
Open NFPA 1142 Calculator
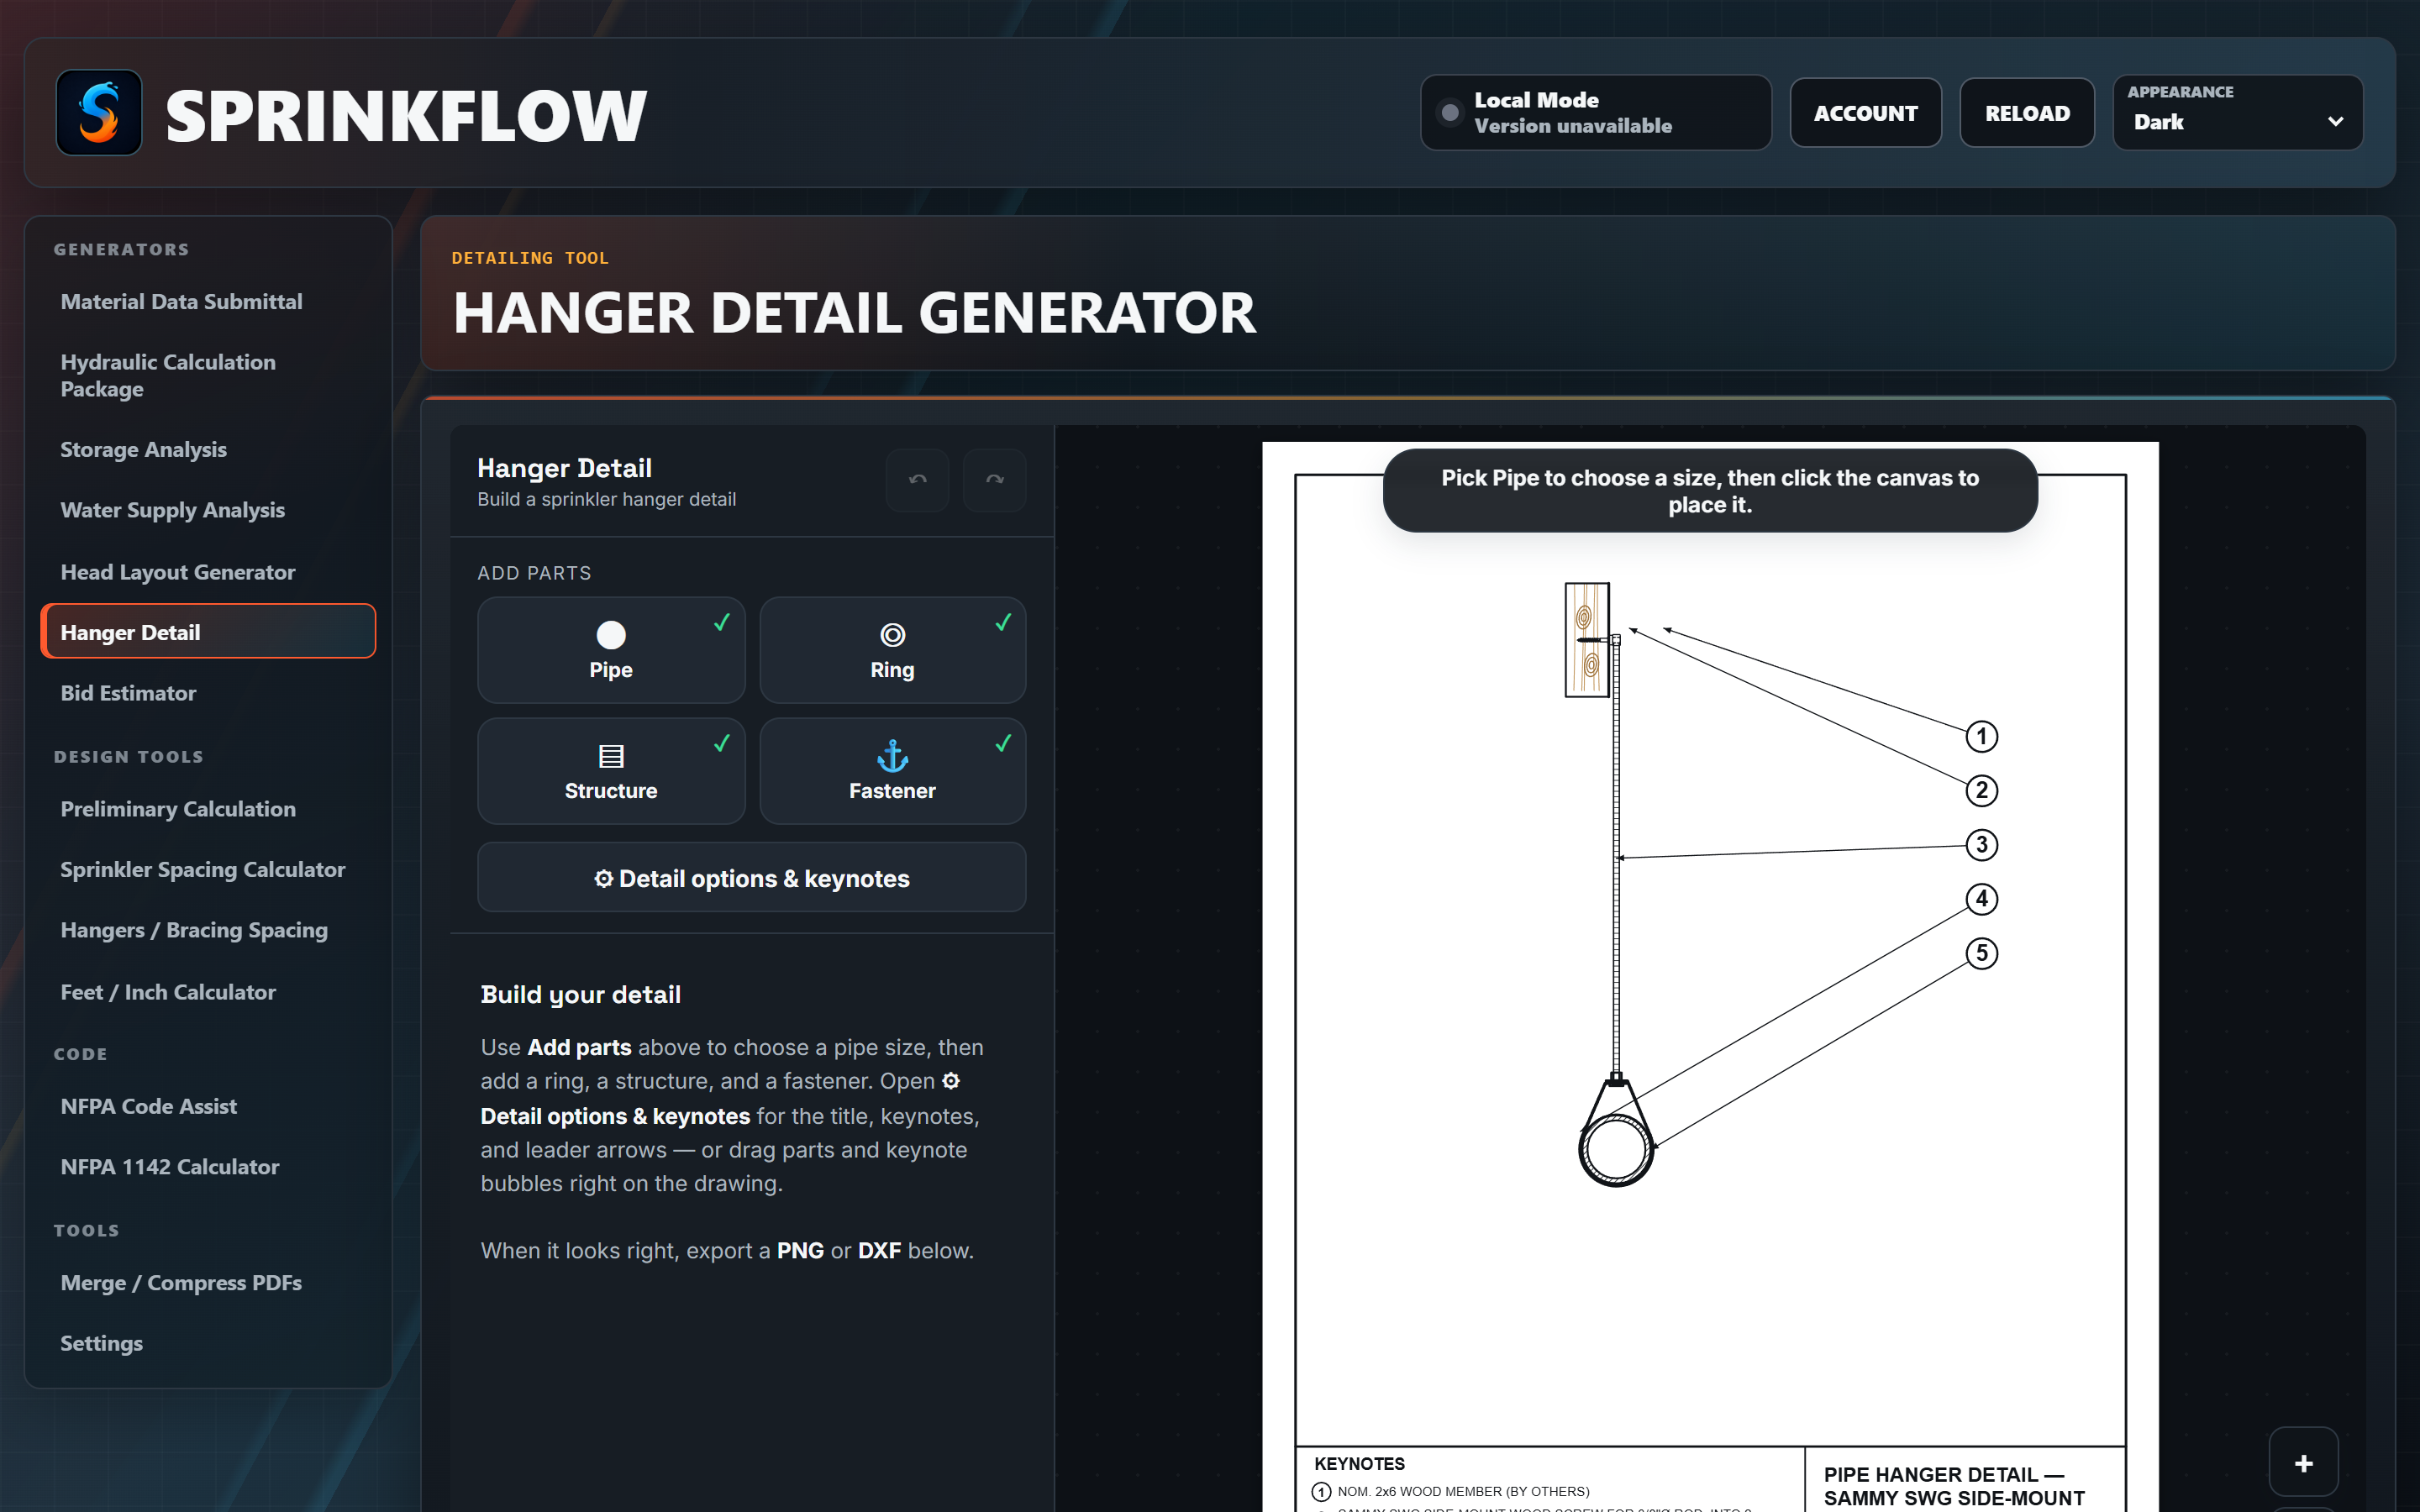[208, 1166]
